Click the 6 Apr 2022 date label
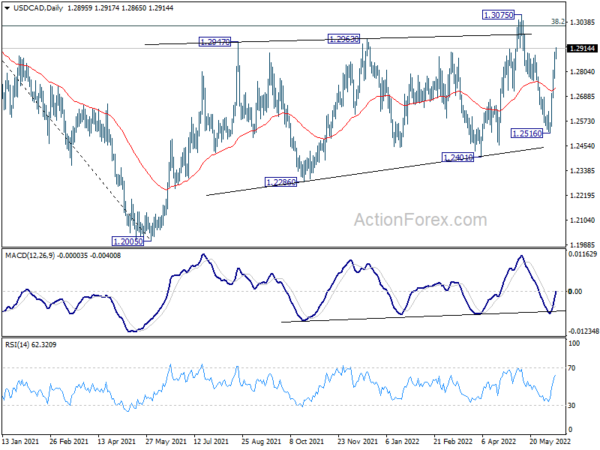This screenshot has width=600, height=450. pos(499,442)
